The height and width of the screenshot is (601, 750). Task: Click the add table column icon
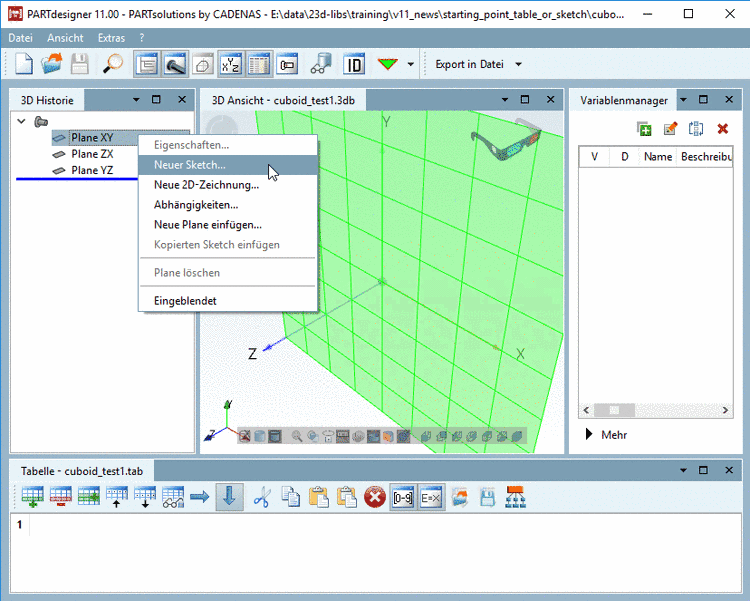click(x=89, y=497)
